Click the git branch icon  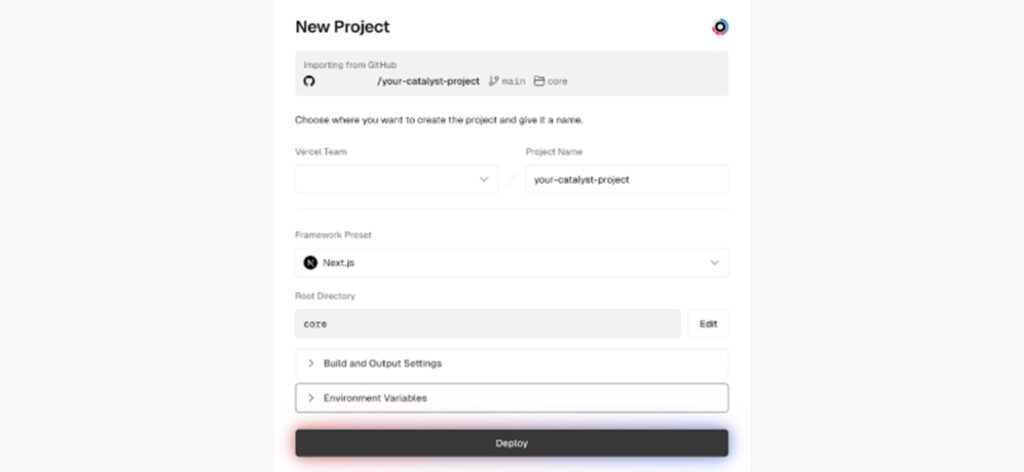pos(493,81)
